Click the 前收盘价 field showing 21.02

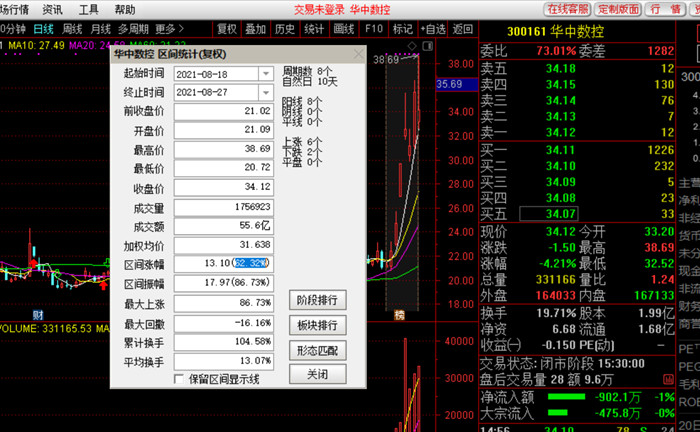pos(224,111)
